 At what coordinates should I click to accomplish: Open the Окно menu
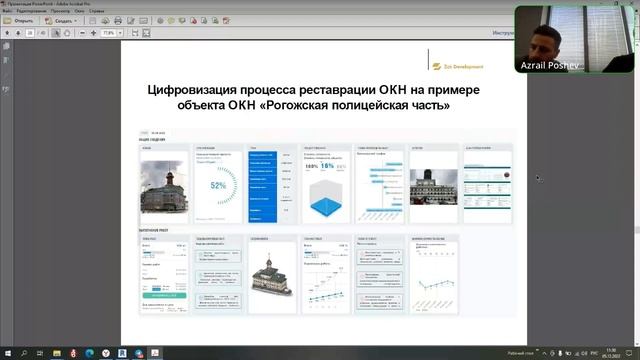click(x=79, y=11)
